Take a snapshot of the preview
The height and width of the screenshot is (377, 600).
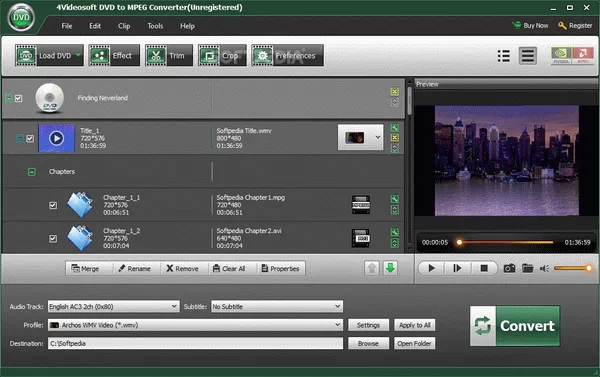tap(509, 268)
